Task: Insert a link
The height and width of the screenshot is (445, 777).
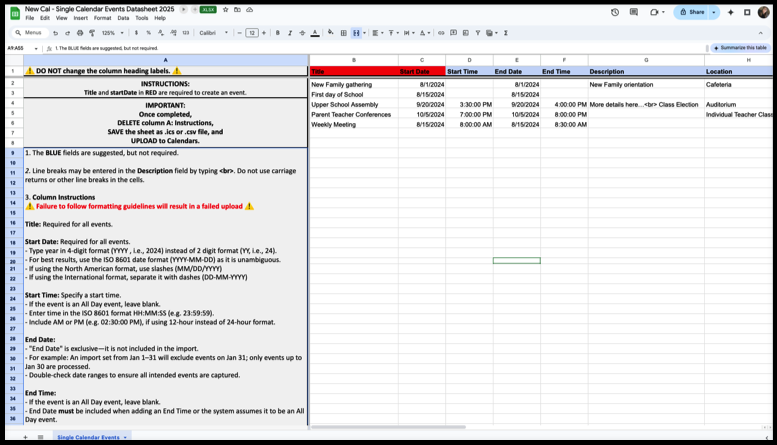Action: (x=441, y=33)
